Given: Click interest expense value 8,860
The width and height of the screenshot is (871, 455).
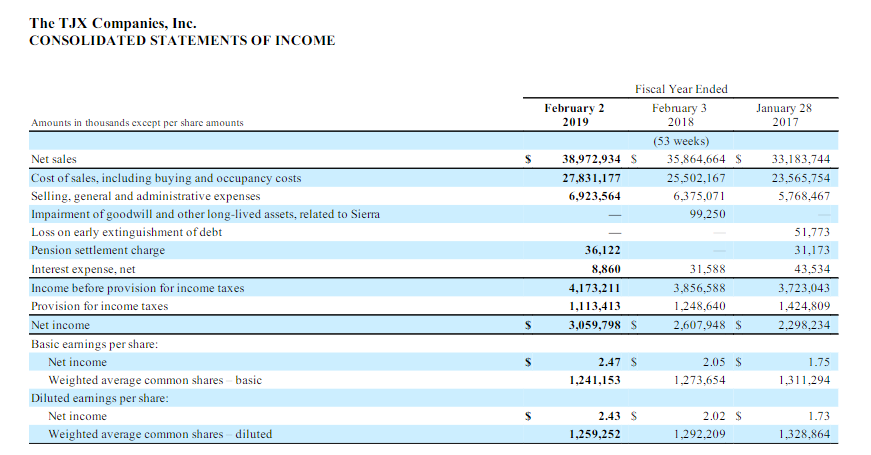Looking at the screenshot, I should [606, 269].
